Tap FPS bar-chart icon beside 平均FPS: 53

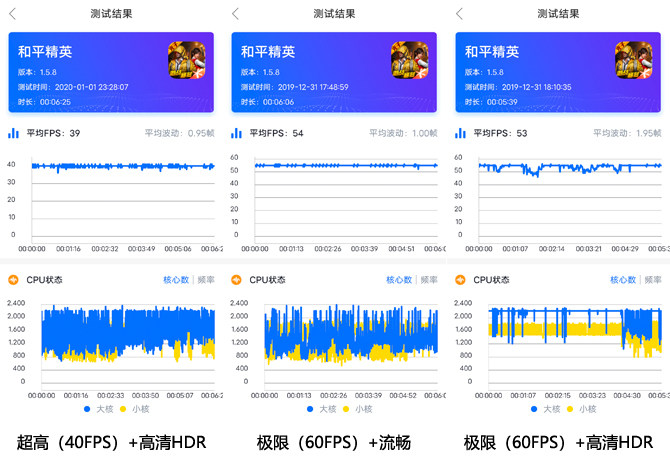pyautogui.click(x=461, y=133)
